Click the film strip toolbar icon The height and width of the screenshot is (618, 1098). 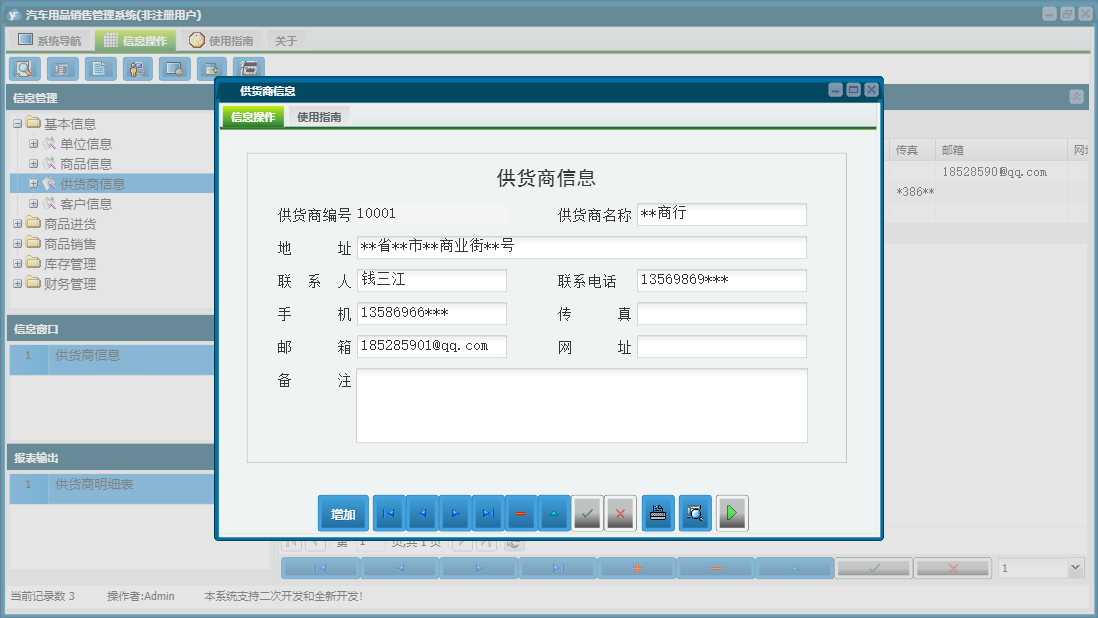249,69
